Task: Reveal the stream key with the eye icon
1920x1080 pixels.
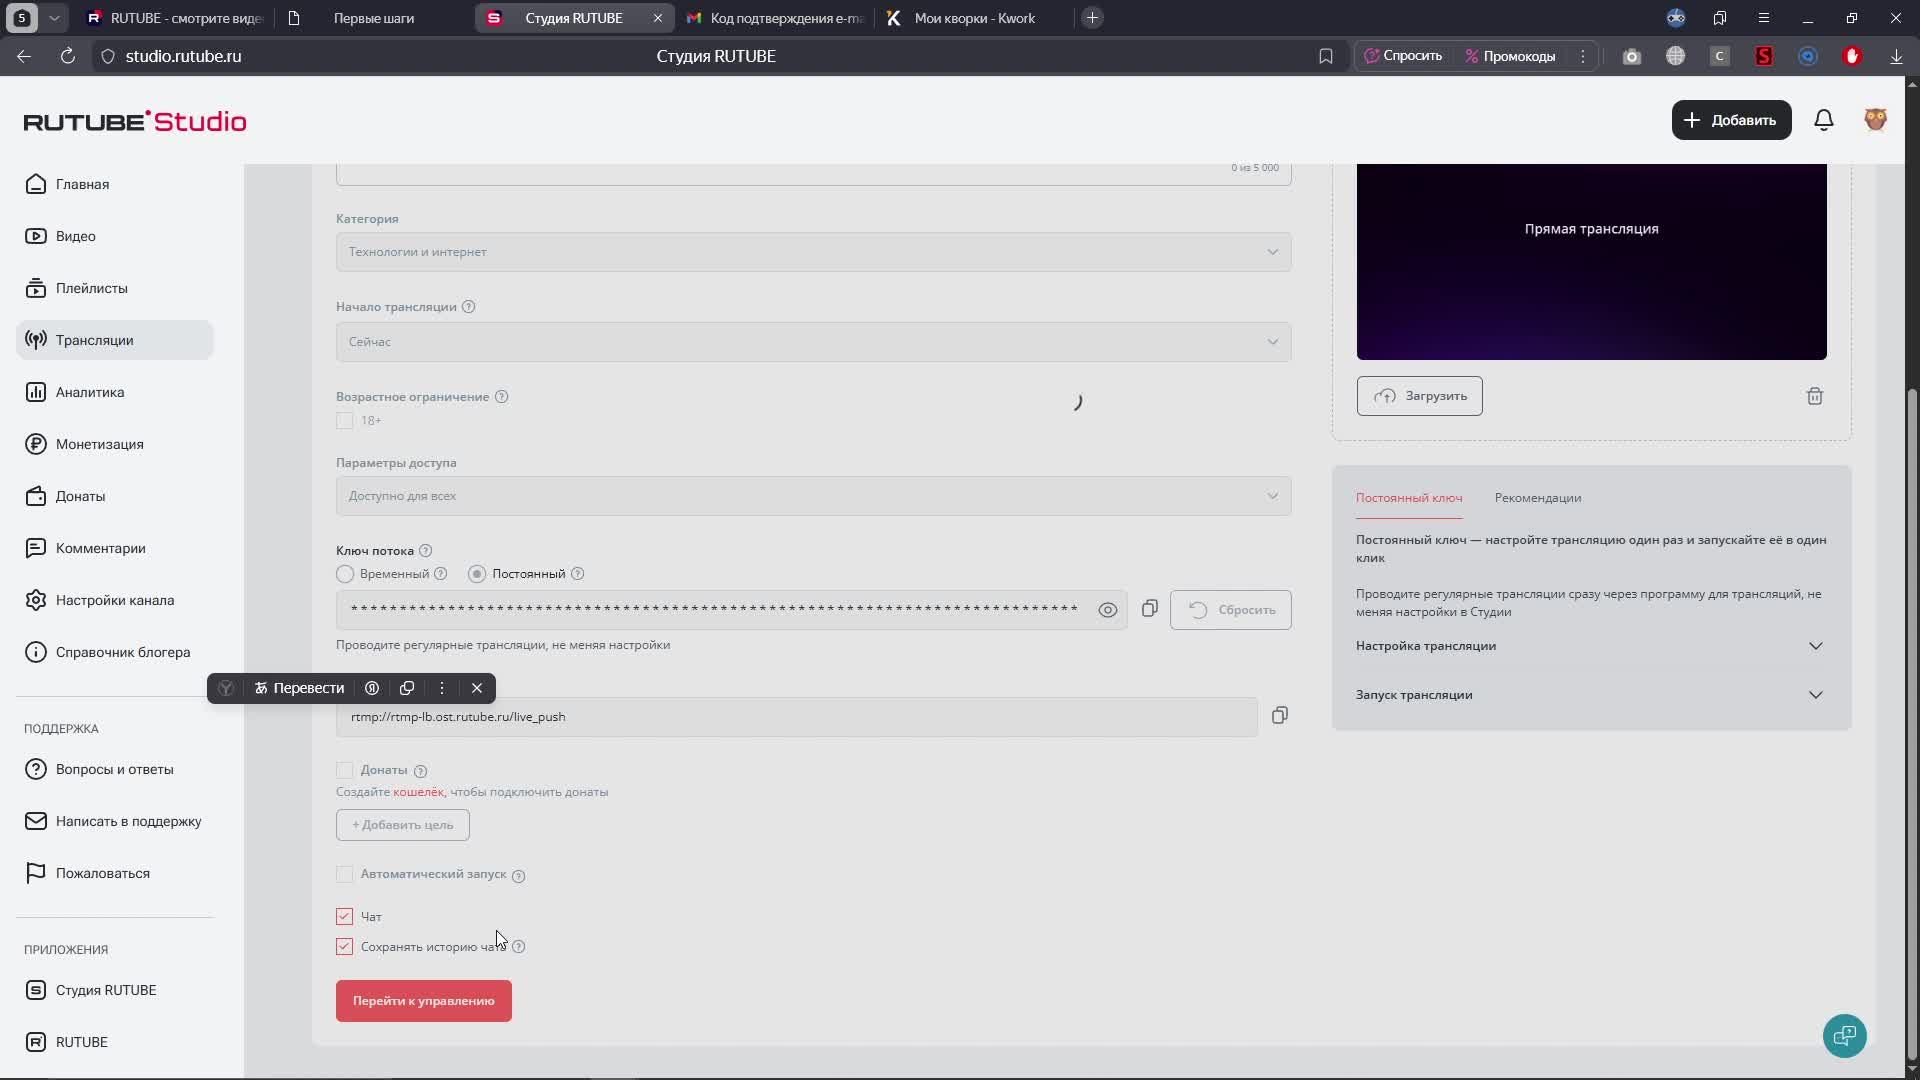Action: click(1107, 610)
